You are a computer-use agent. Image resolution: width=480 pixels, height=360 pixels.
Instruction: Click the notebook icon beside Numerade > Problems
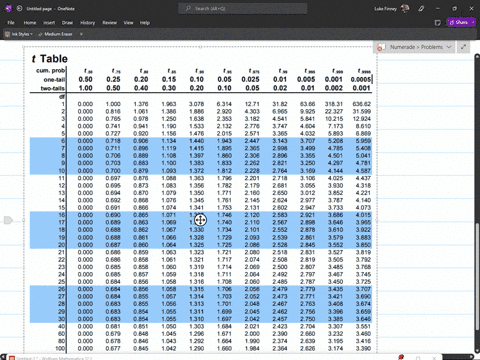381,47
